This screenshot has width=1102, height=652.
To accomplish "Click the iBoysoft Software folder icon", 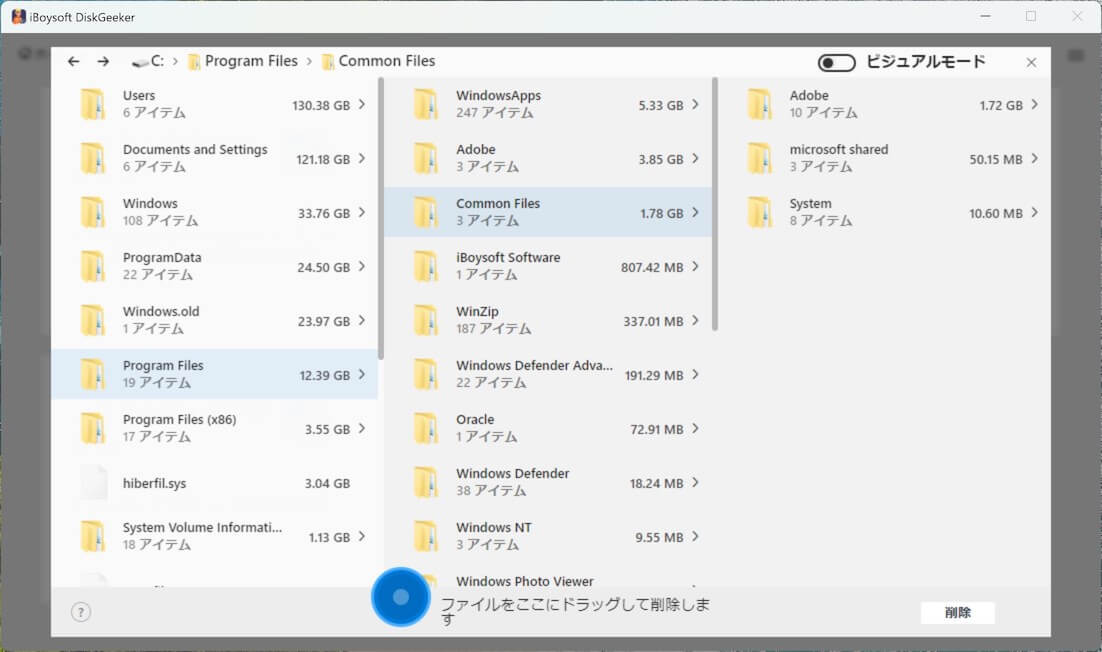I will pos(427,266).
